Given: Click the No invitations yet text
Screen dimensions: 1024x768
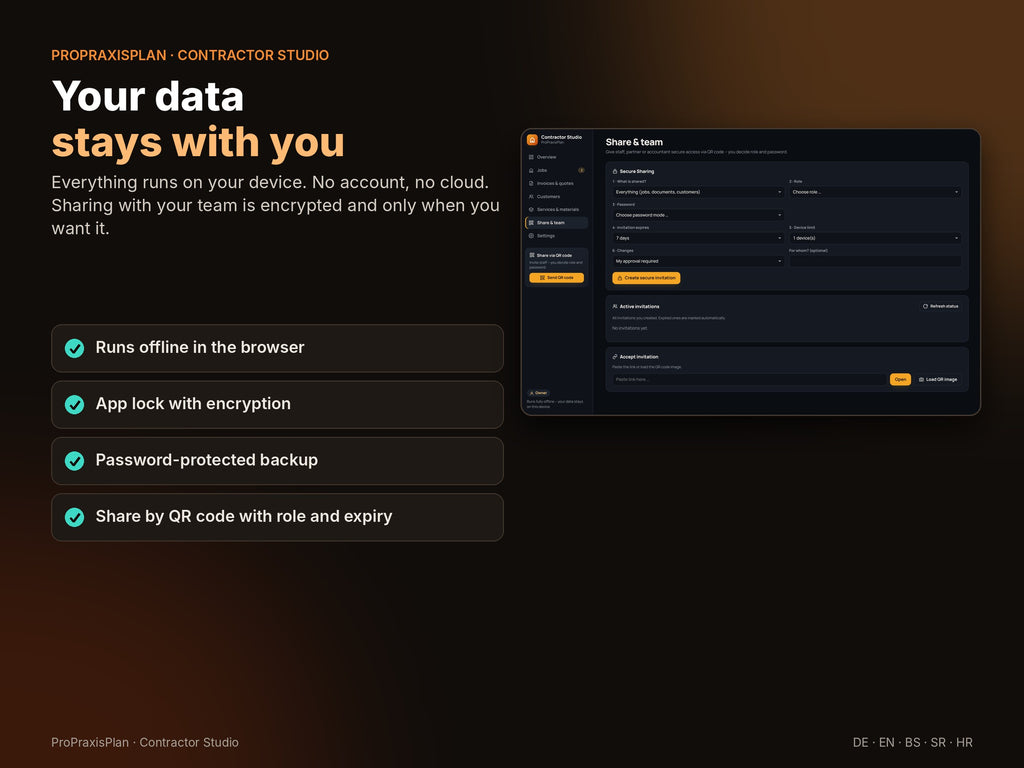Looking at the screenshot, I should pos(630,328).
